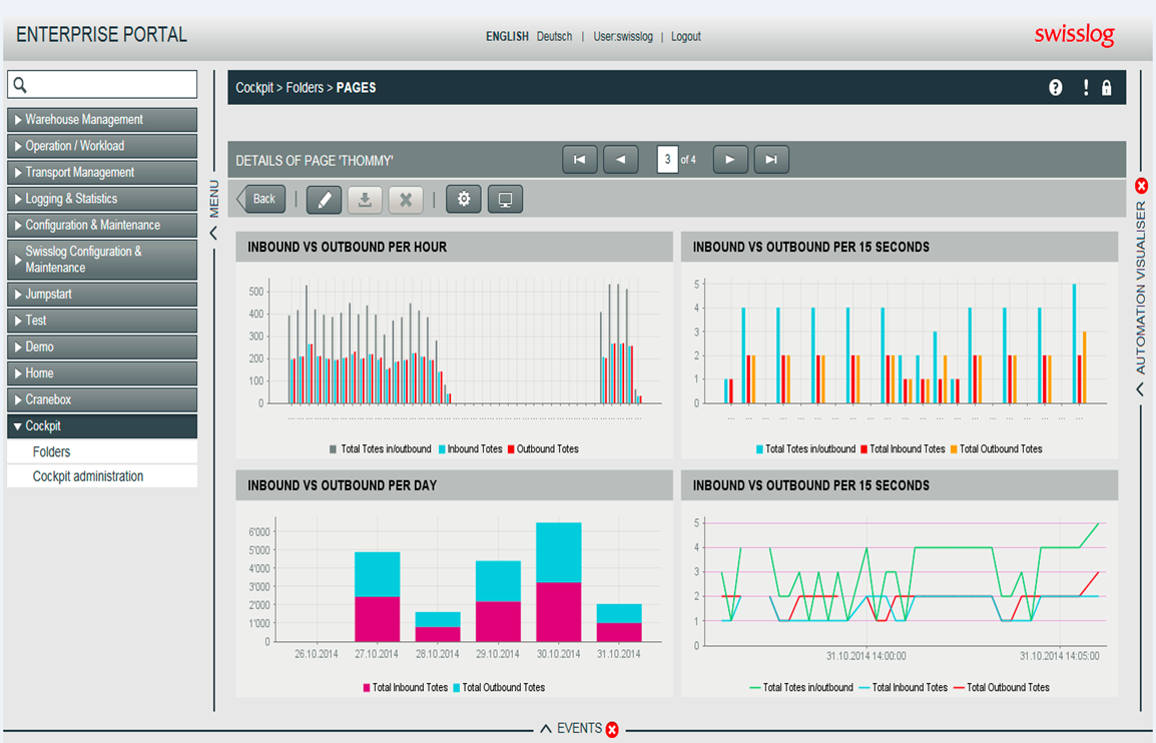Click the padlock icon in header
Image resolution: width=1156 pixels, height=743 pixels.
[1107, 88]
